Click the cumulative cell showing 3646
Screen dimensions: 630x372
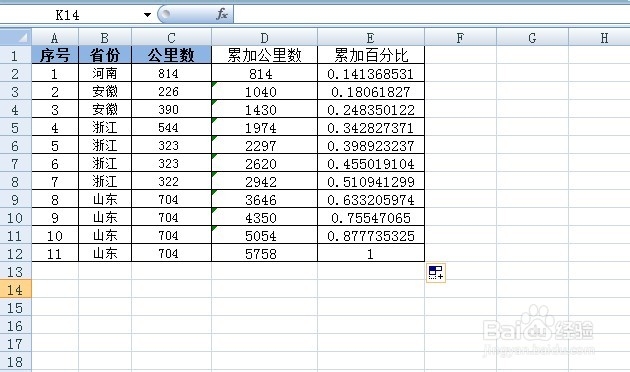(264, 199)
